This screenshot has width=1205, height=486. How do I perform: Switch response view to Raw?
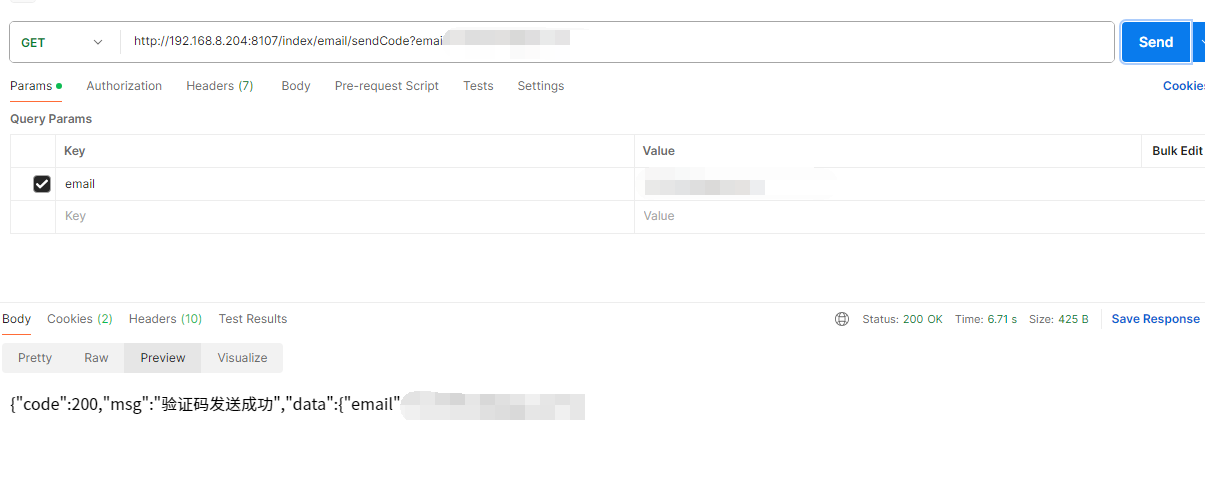[96, 358]
